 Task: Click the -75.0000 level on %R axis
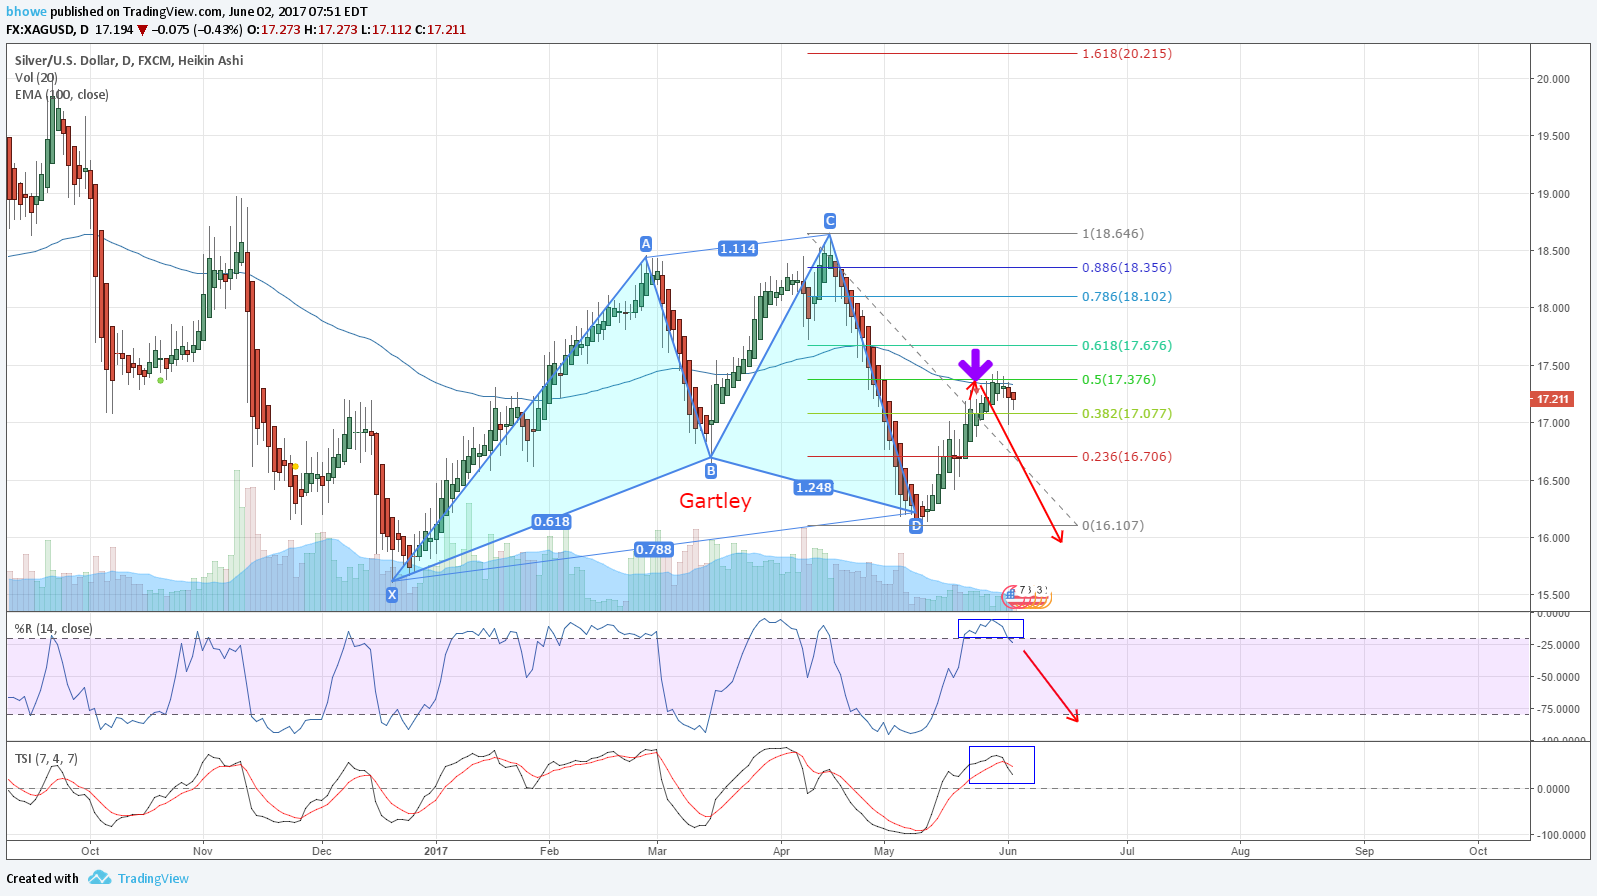(x=1557, y=709)
